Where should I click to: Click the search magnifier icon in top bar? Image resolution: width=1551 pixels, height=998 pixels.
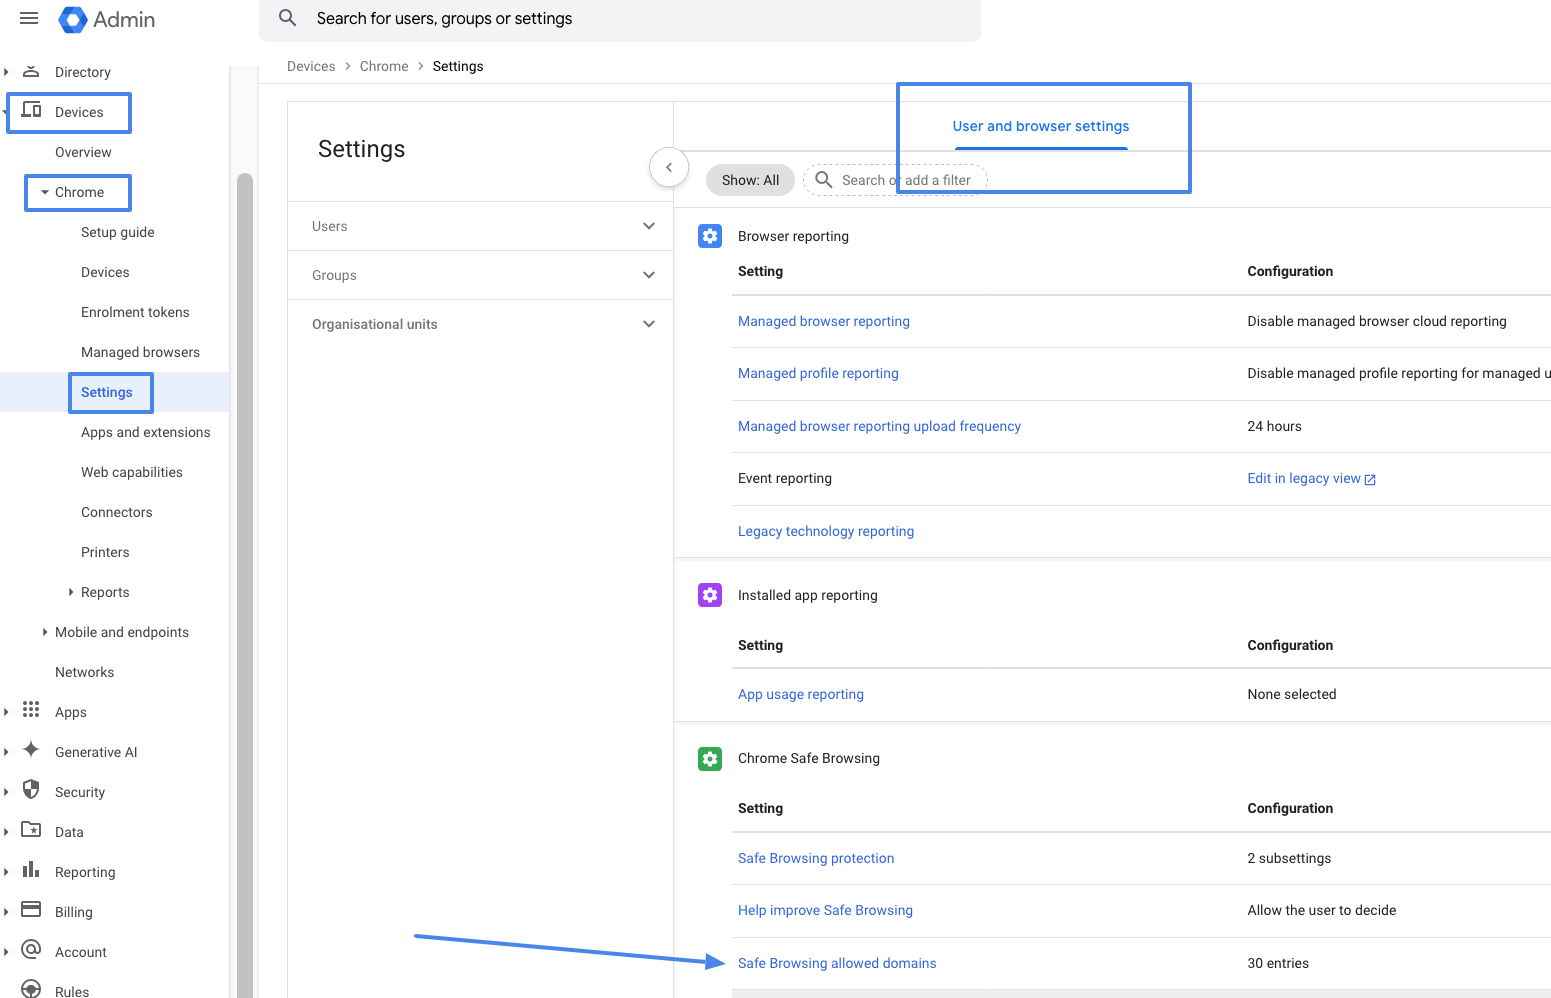[x=288, y=18]
